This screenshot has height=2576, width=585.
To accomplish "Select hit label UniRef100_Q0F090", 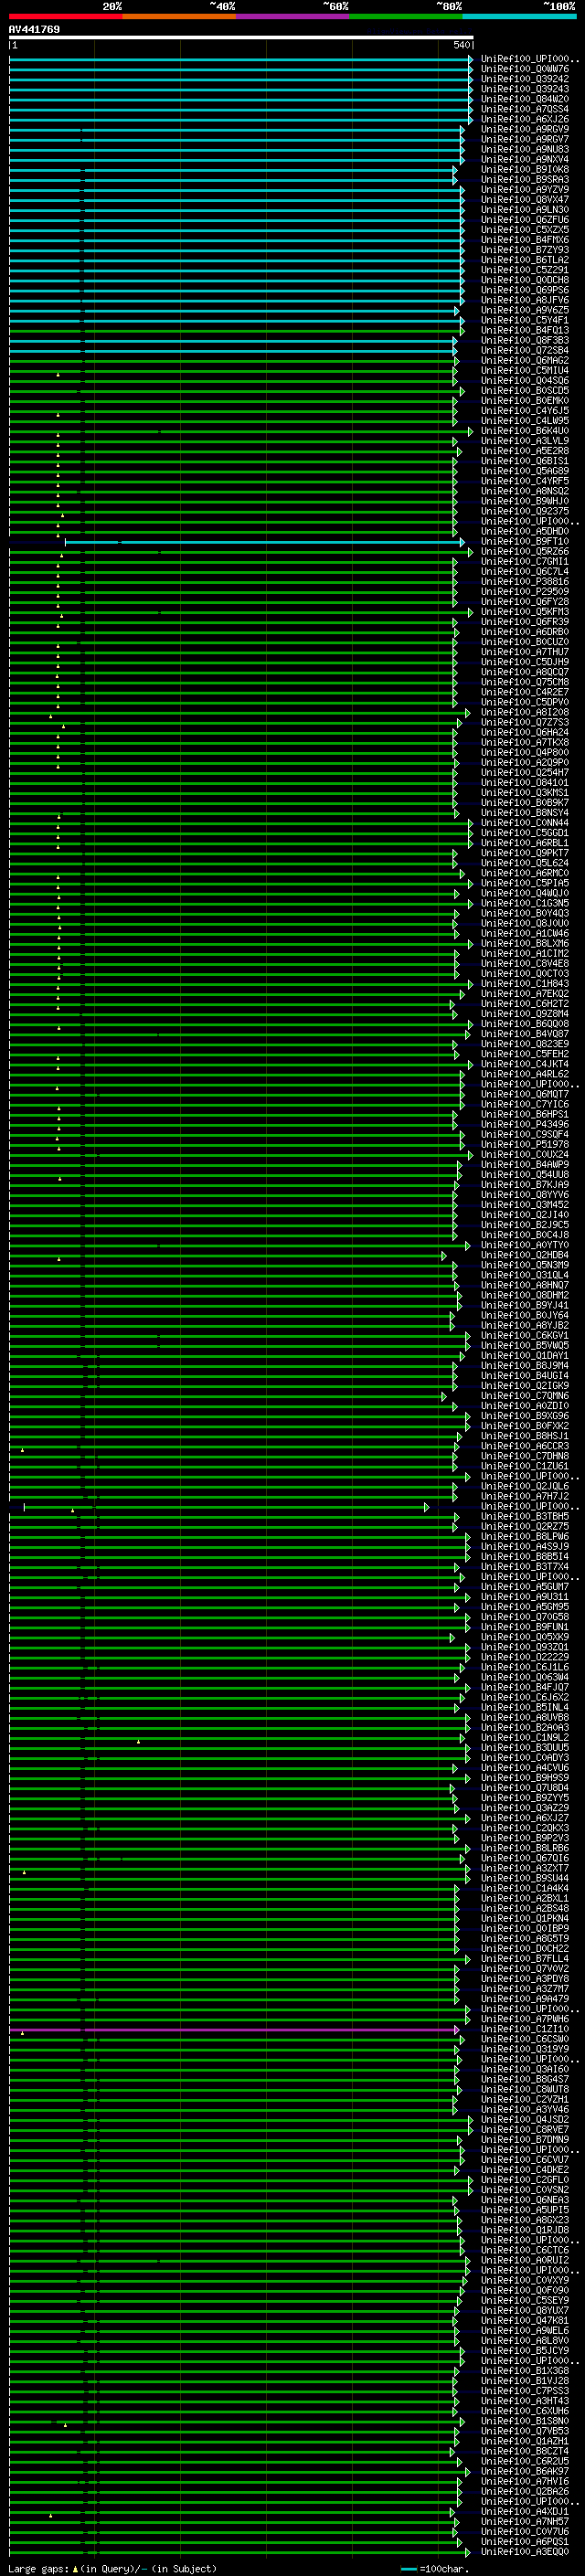I will (x=525, y=2290).
